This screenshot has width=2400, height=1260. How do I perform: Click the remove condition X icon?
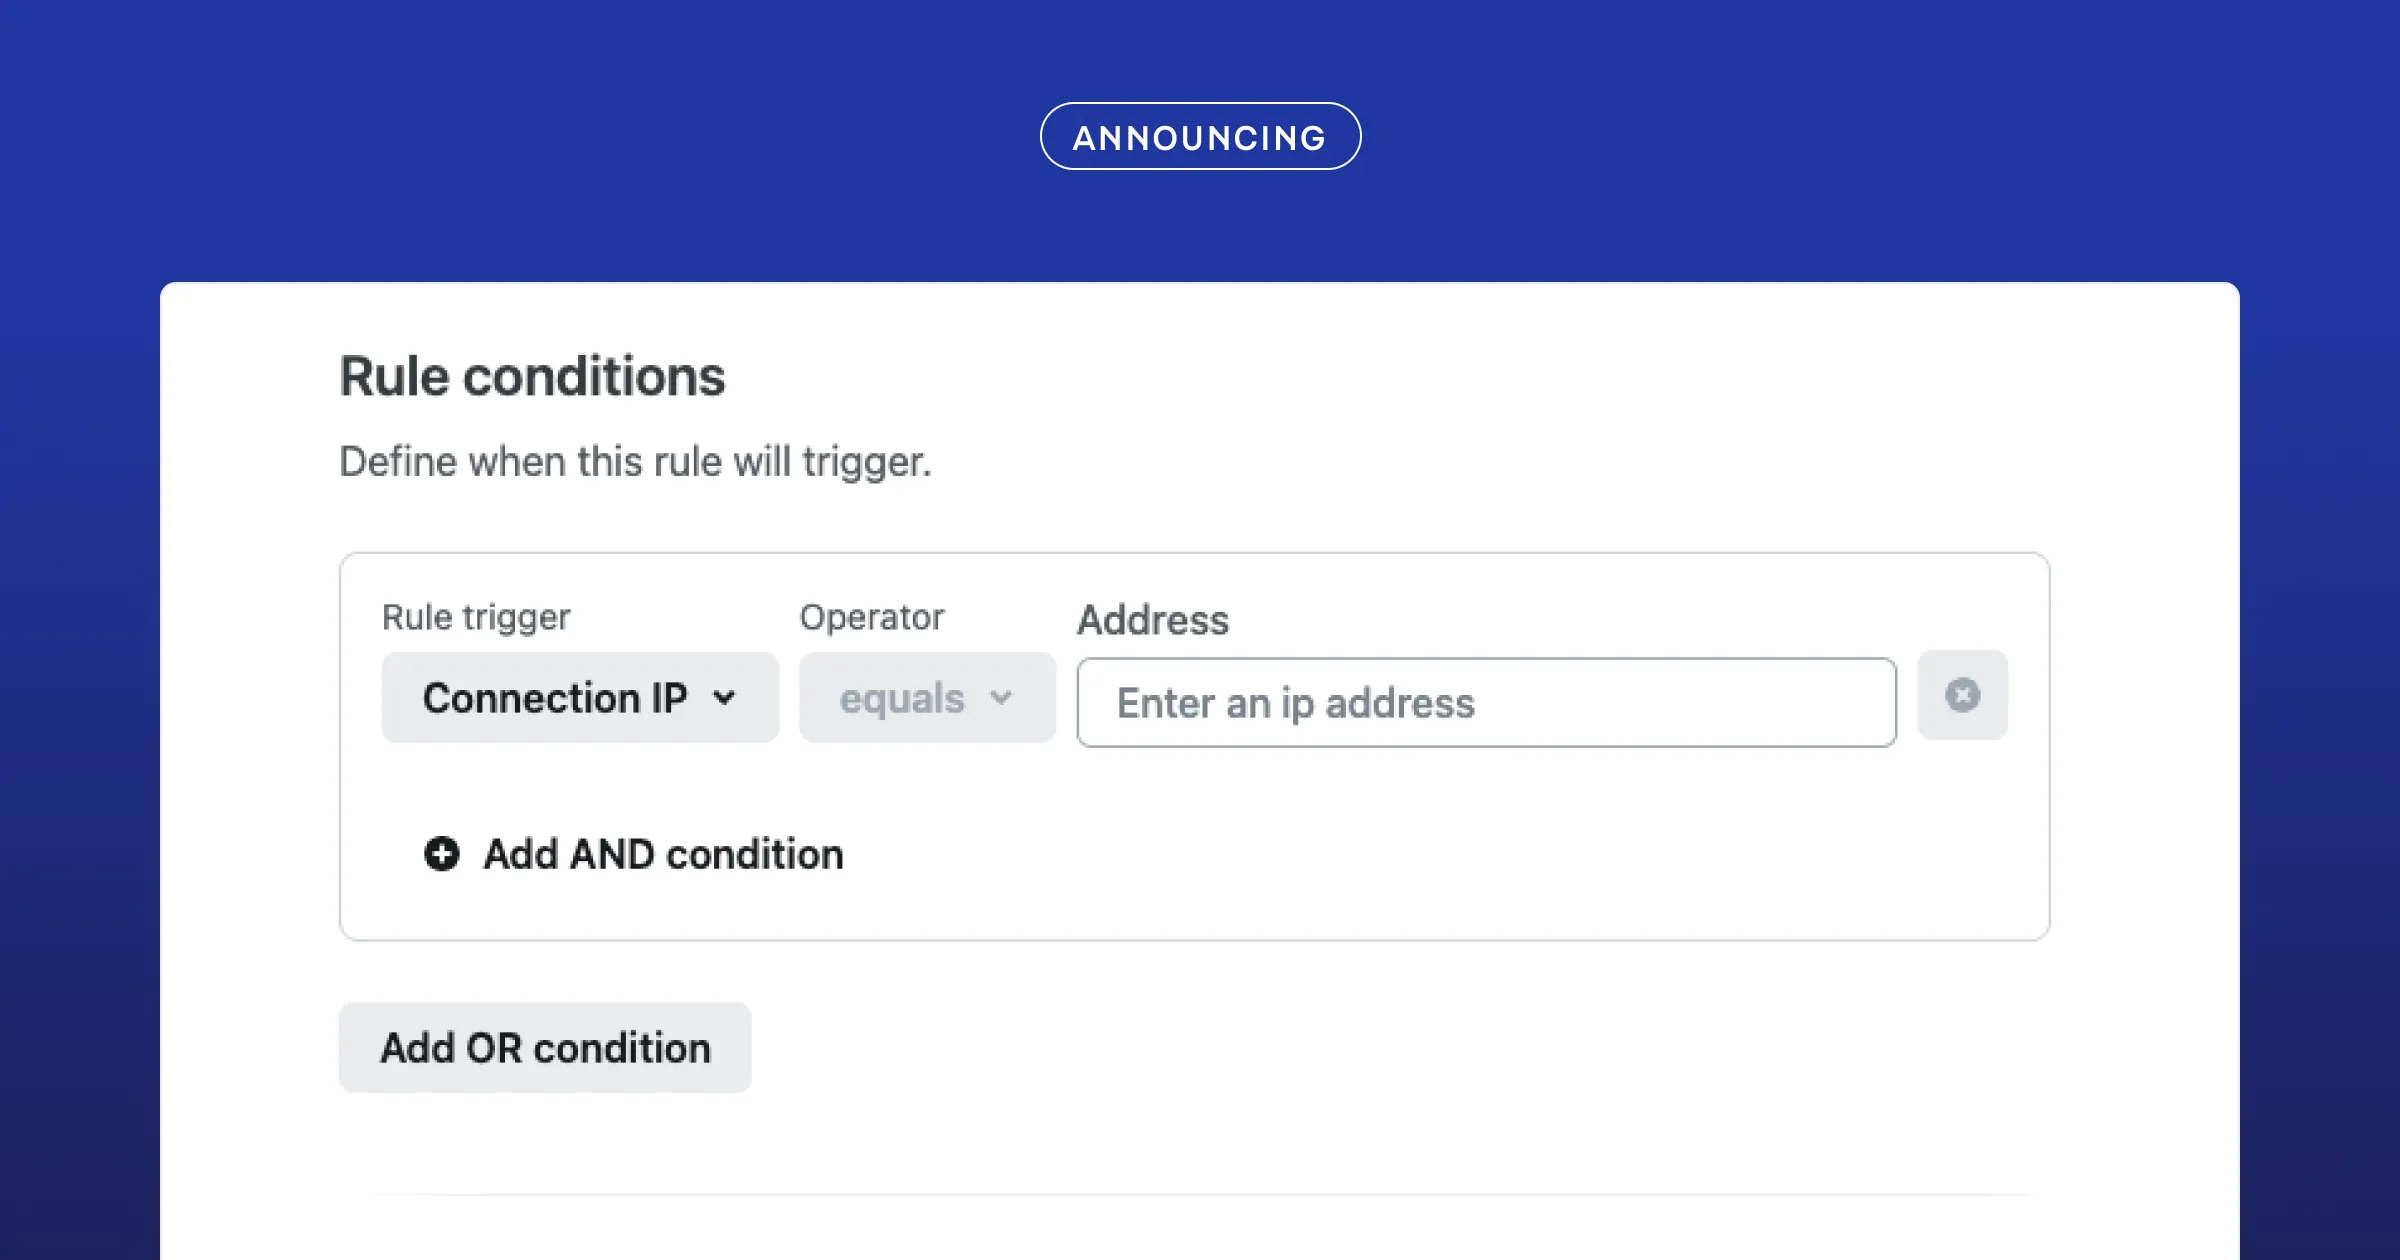1962,695
